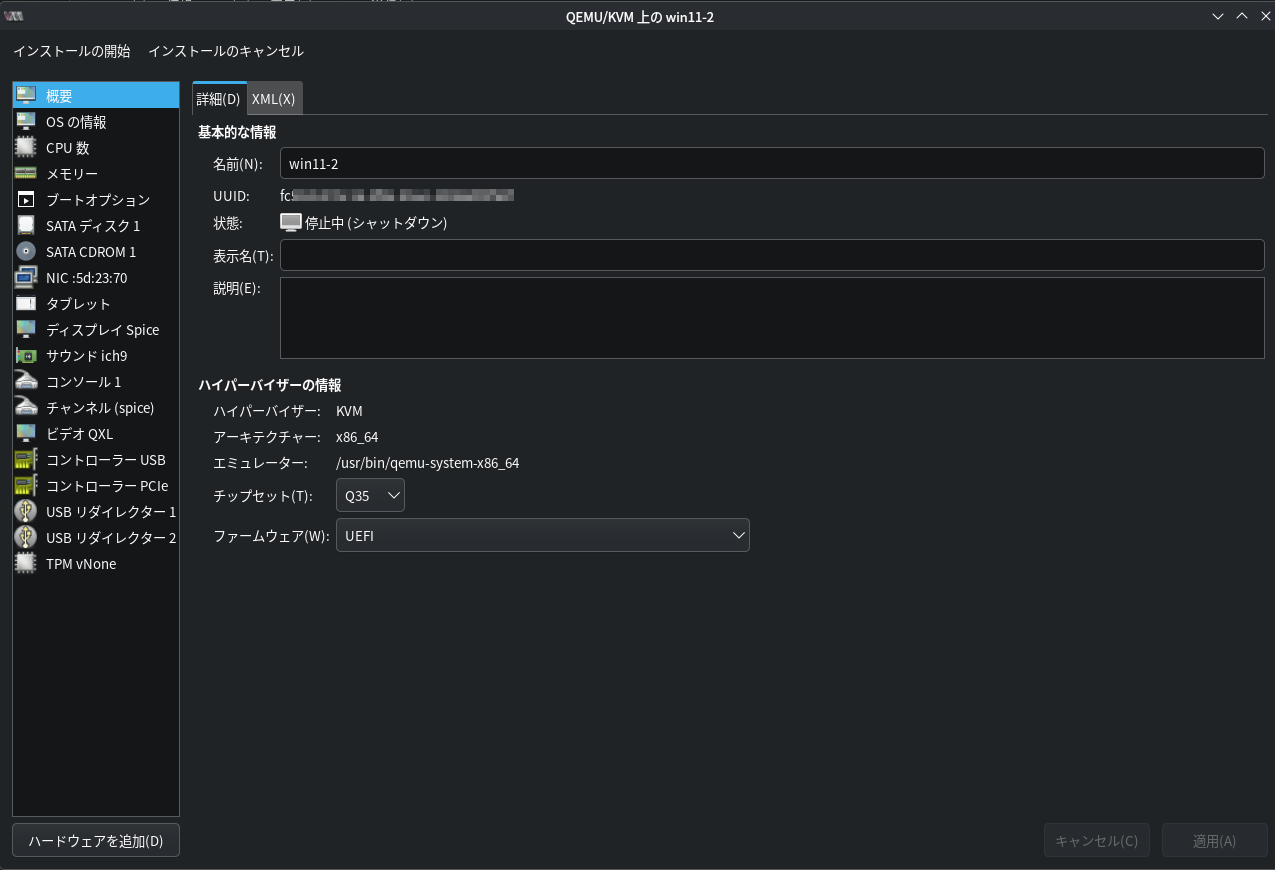The image size is (1275, 870).
Task: Click インストールの開始 in the toolbar
Action: pyautogui.click(x=72, y=51)
